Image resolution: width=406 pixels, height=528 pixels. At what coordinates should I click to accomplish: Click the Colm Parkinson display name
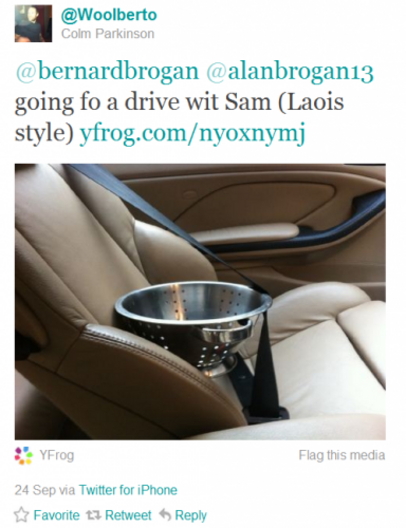point(108,34)
